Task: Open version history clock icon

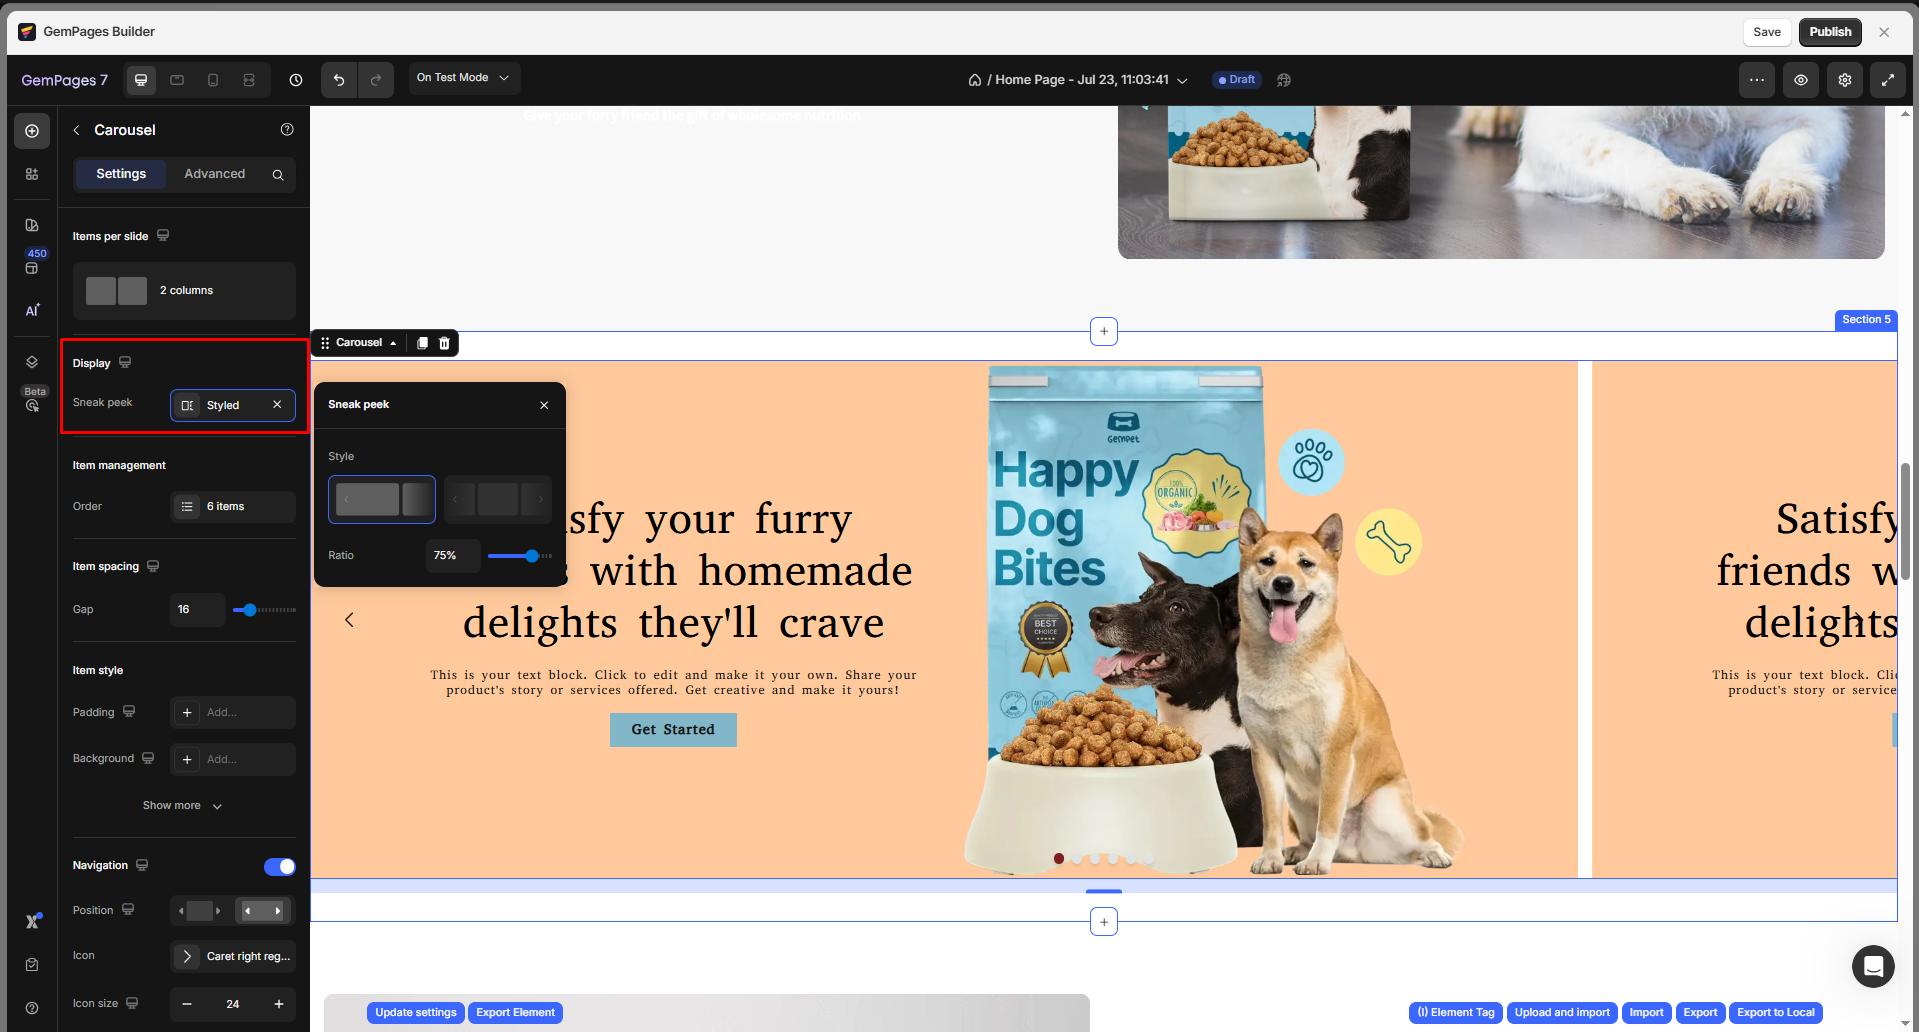Action: [x=296, y=80]
